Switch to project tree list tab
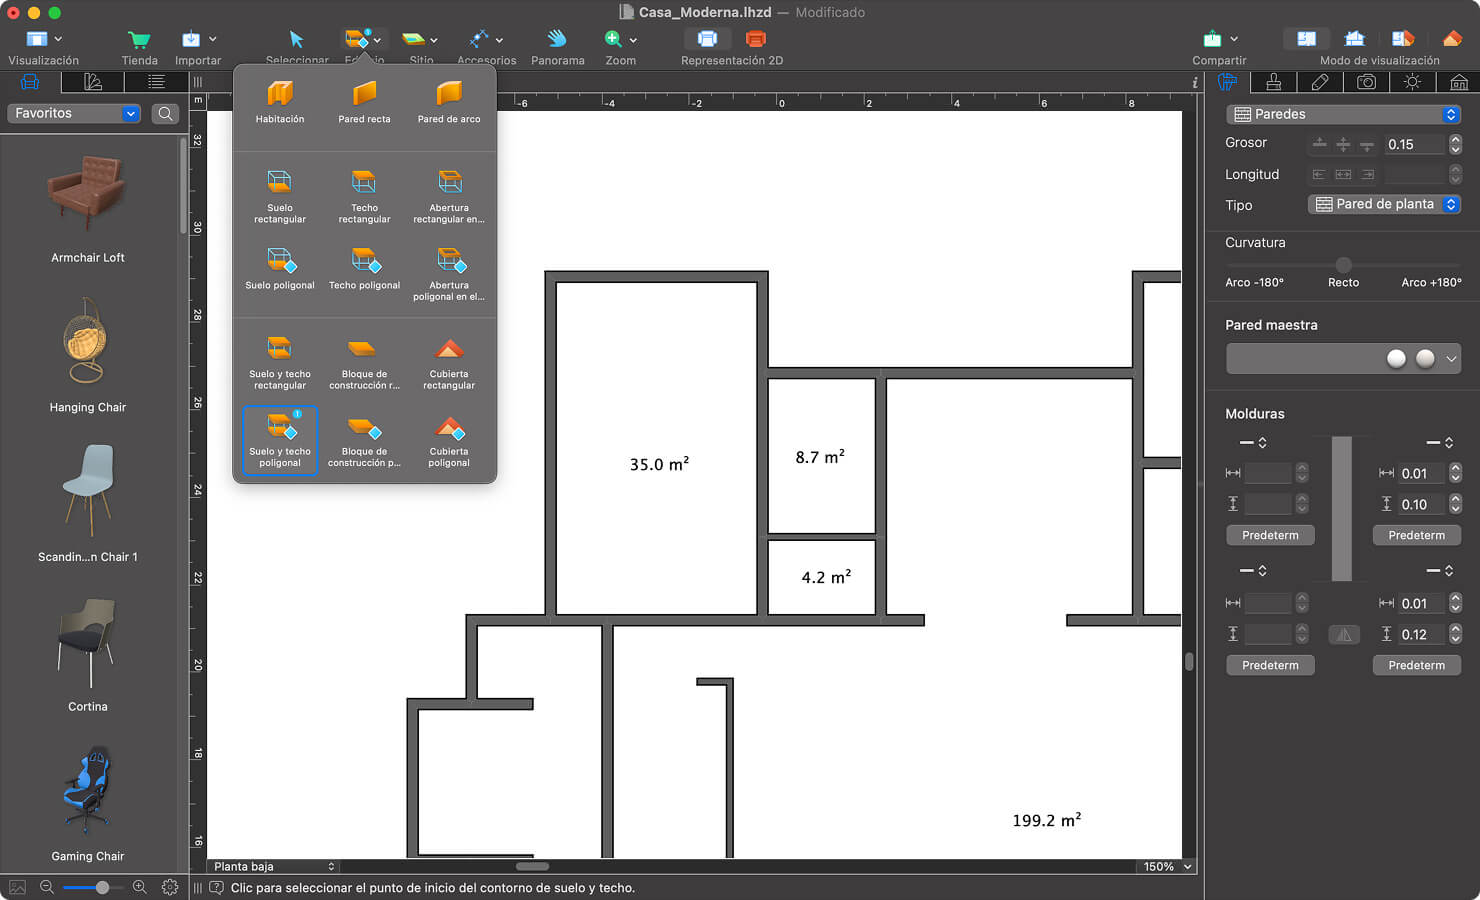Image resolution: width=1480 pixels, height=900 pixels. point(156,82)
